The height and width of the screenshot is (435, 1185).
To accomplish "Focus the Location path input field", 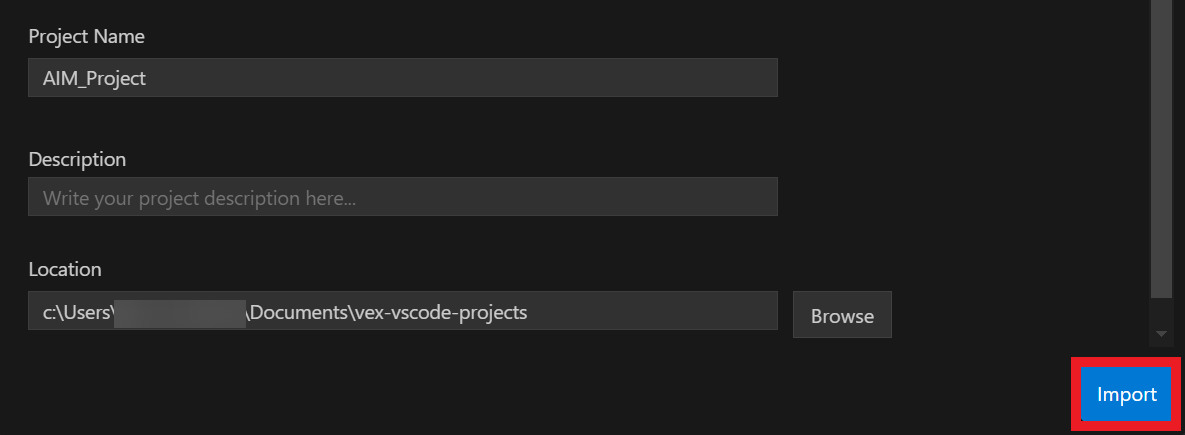I will coord(402,312).
